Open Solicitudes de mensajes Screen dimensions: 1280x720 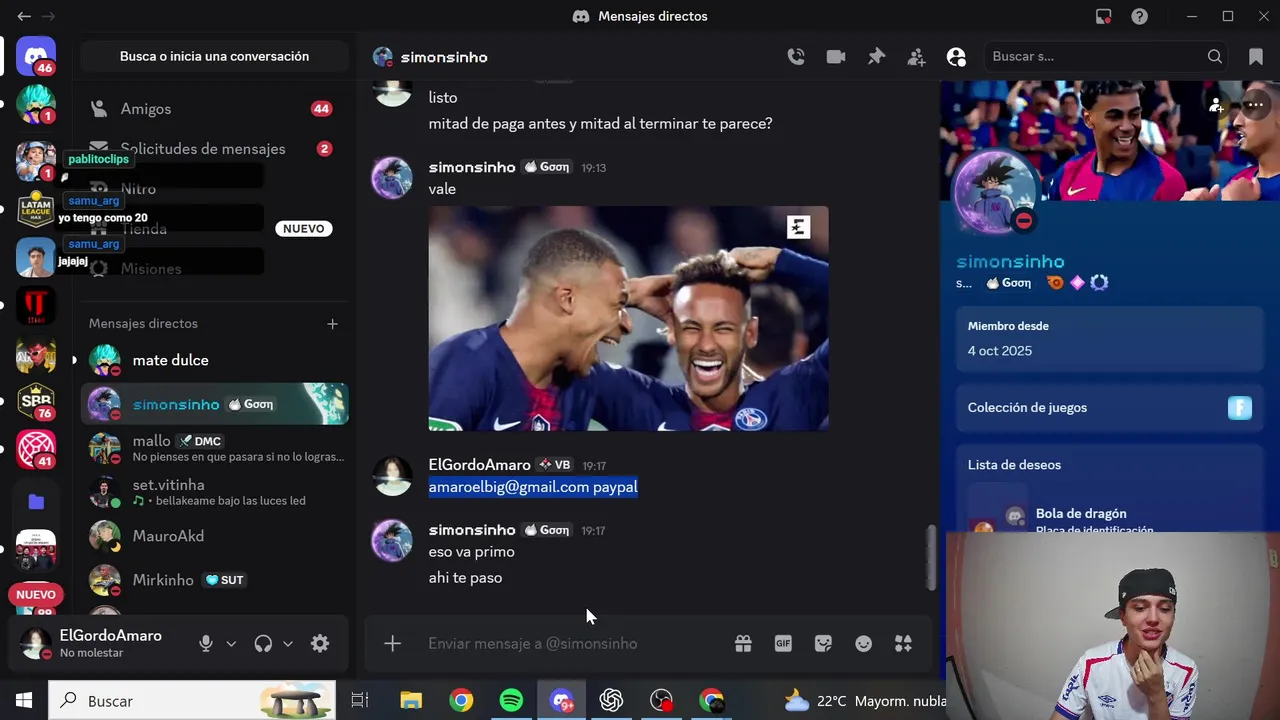click(215, 148)
